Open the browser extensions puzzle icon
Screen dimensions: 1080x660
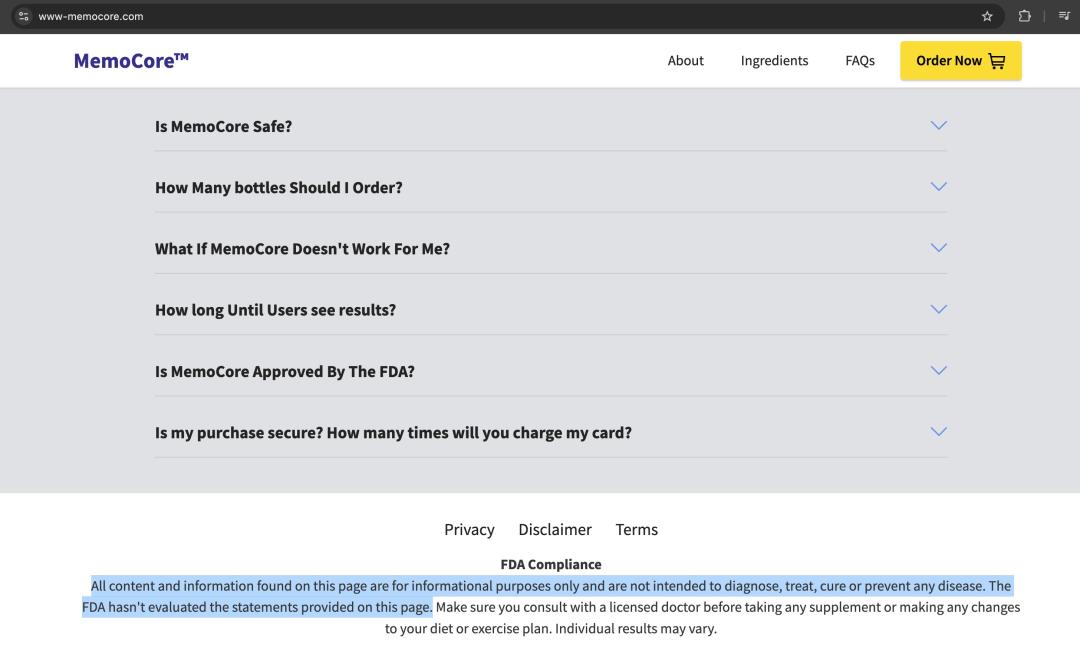1024,16
